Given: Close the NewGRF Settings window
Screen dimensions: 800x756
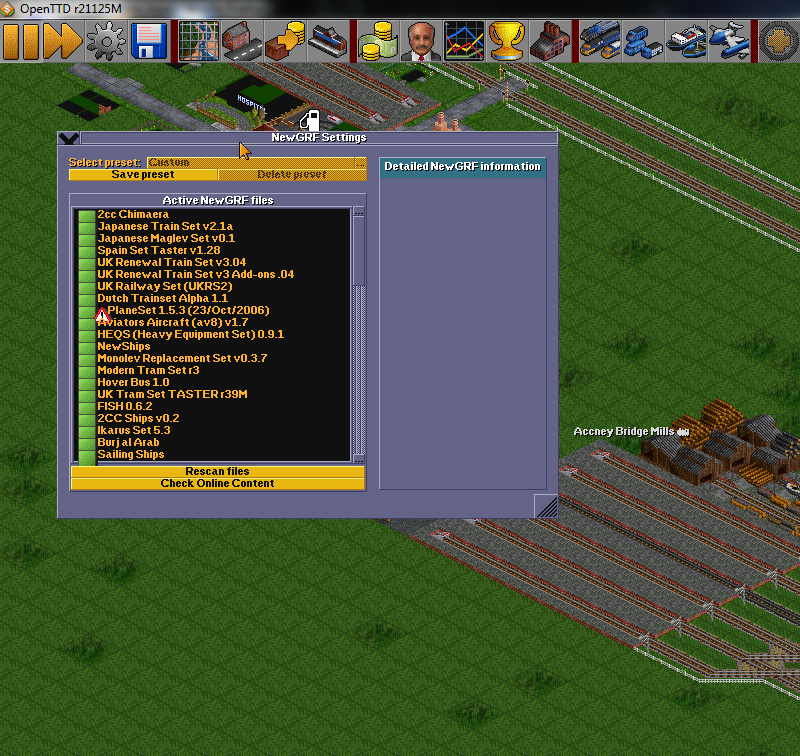Looking at the screenshot, I should click(69, 138).
